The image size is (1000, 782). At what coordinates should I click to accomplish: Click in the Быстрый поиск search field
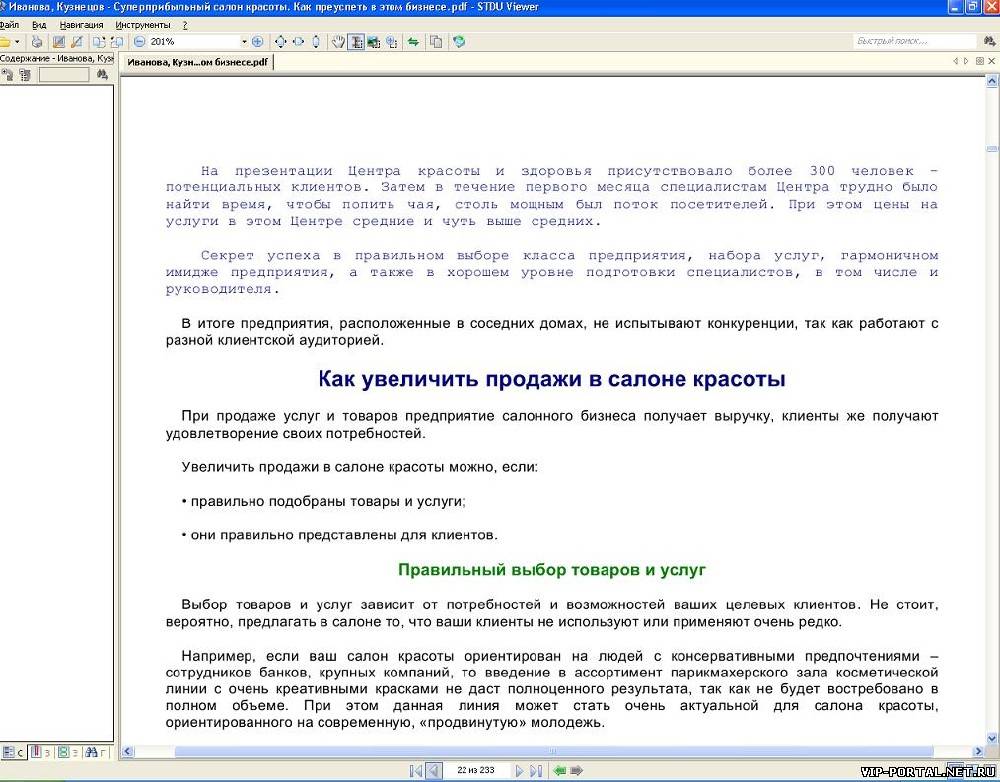913,41
